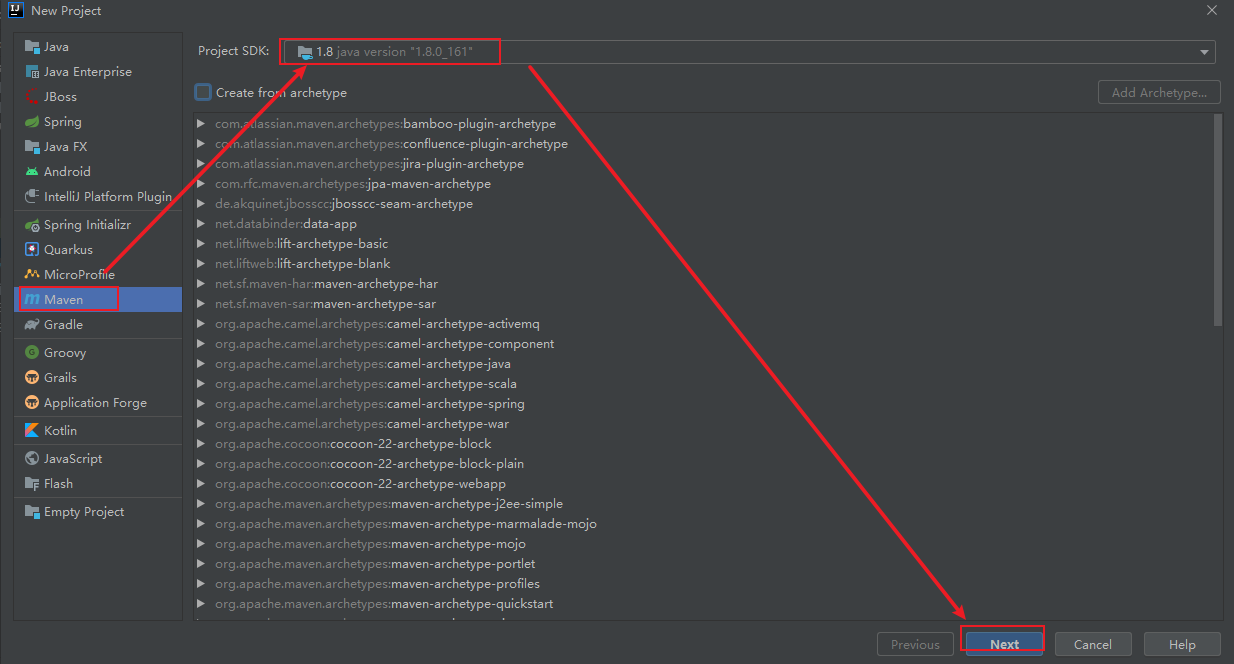This screenshot has width=1234, height=664.
Task: Select the Grails icon
Action: (x=32, y=378)
